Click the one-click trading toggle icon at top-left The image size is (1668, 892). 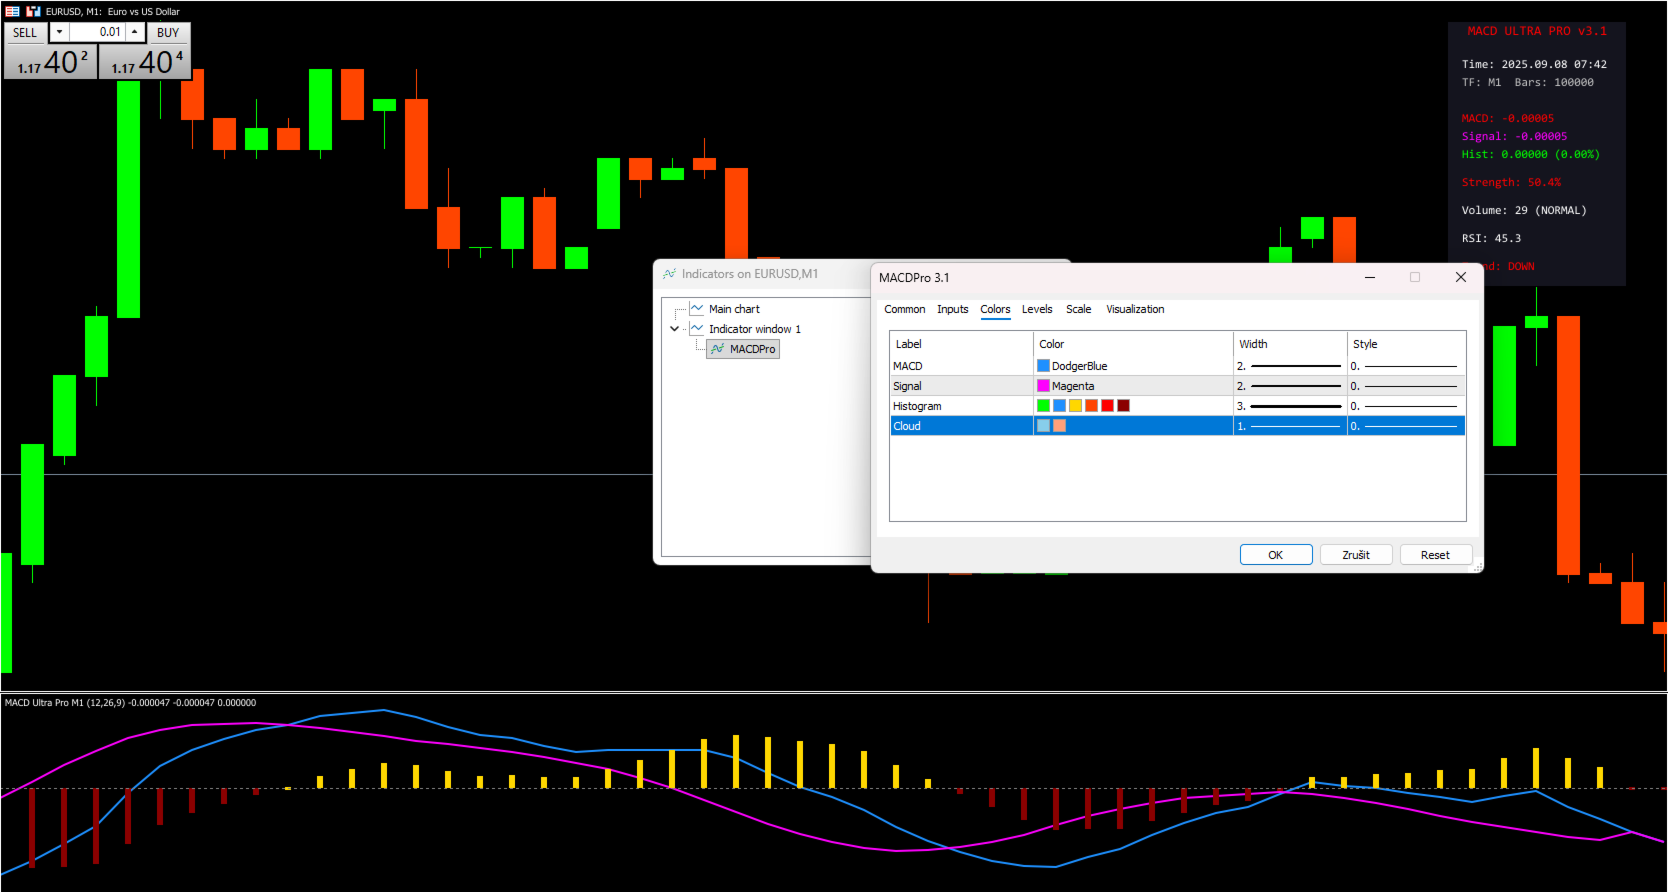(12, 11)
